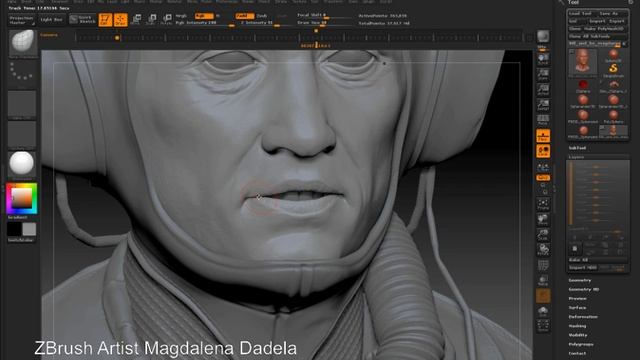
Task: Select the gray main color swatch
Action: [29, 229]
